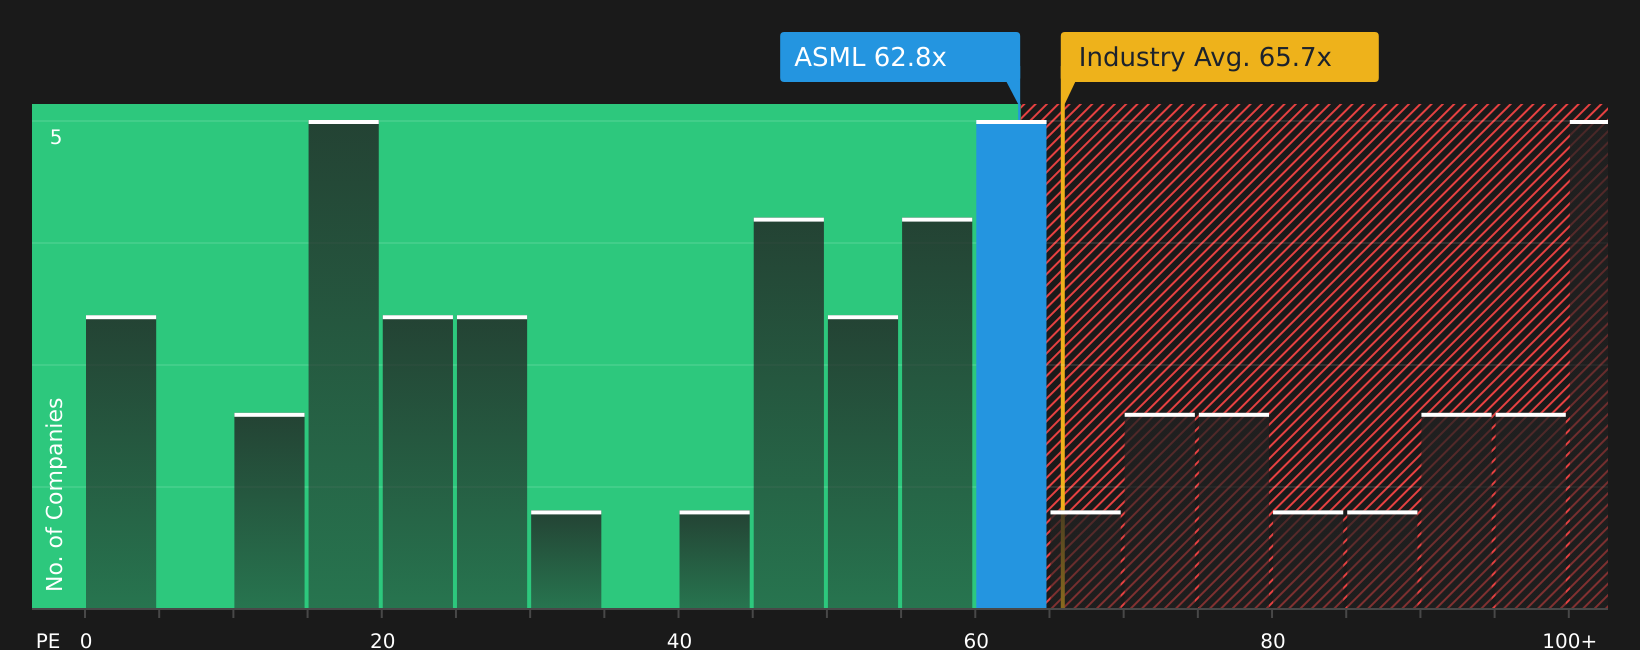Viewport: 1640px width, 650px height.
Task: Select the short bar for PE 40-45
Action: tap(714, 560)
